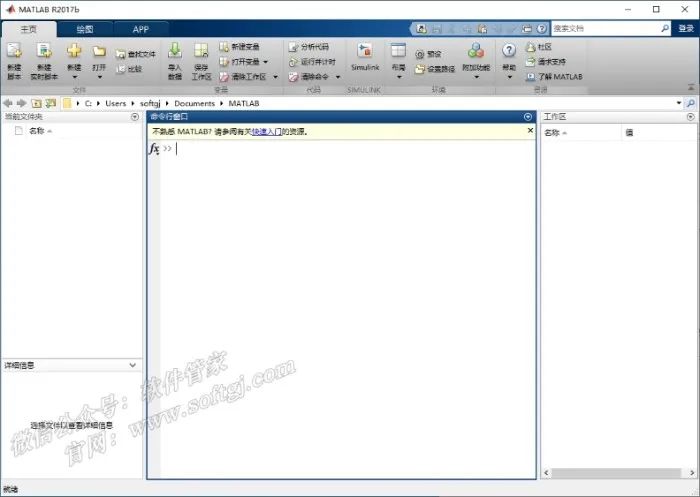
Task: Expand Clear Workspace (清除工作区) dropdown arrow
Action: 275,77
